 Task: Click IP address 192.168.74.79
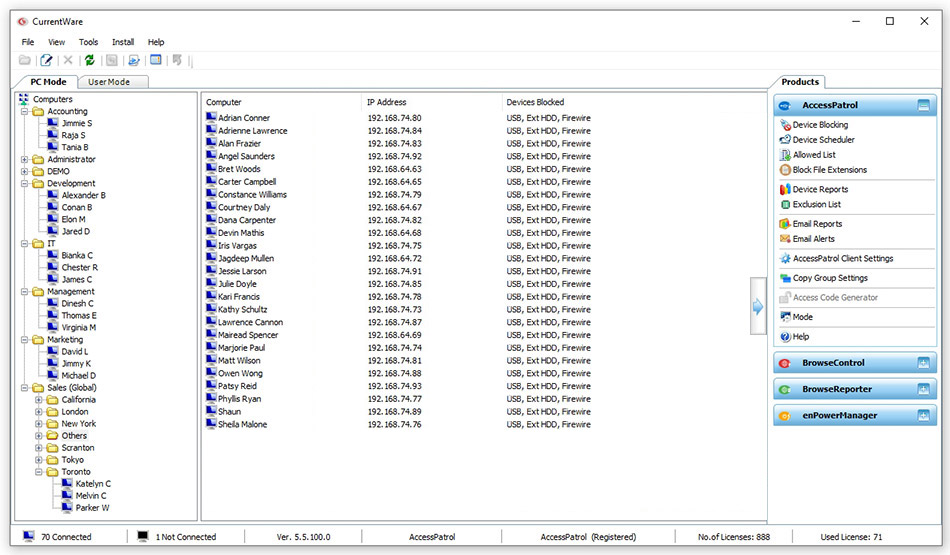coord(394,194)
